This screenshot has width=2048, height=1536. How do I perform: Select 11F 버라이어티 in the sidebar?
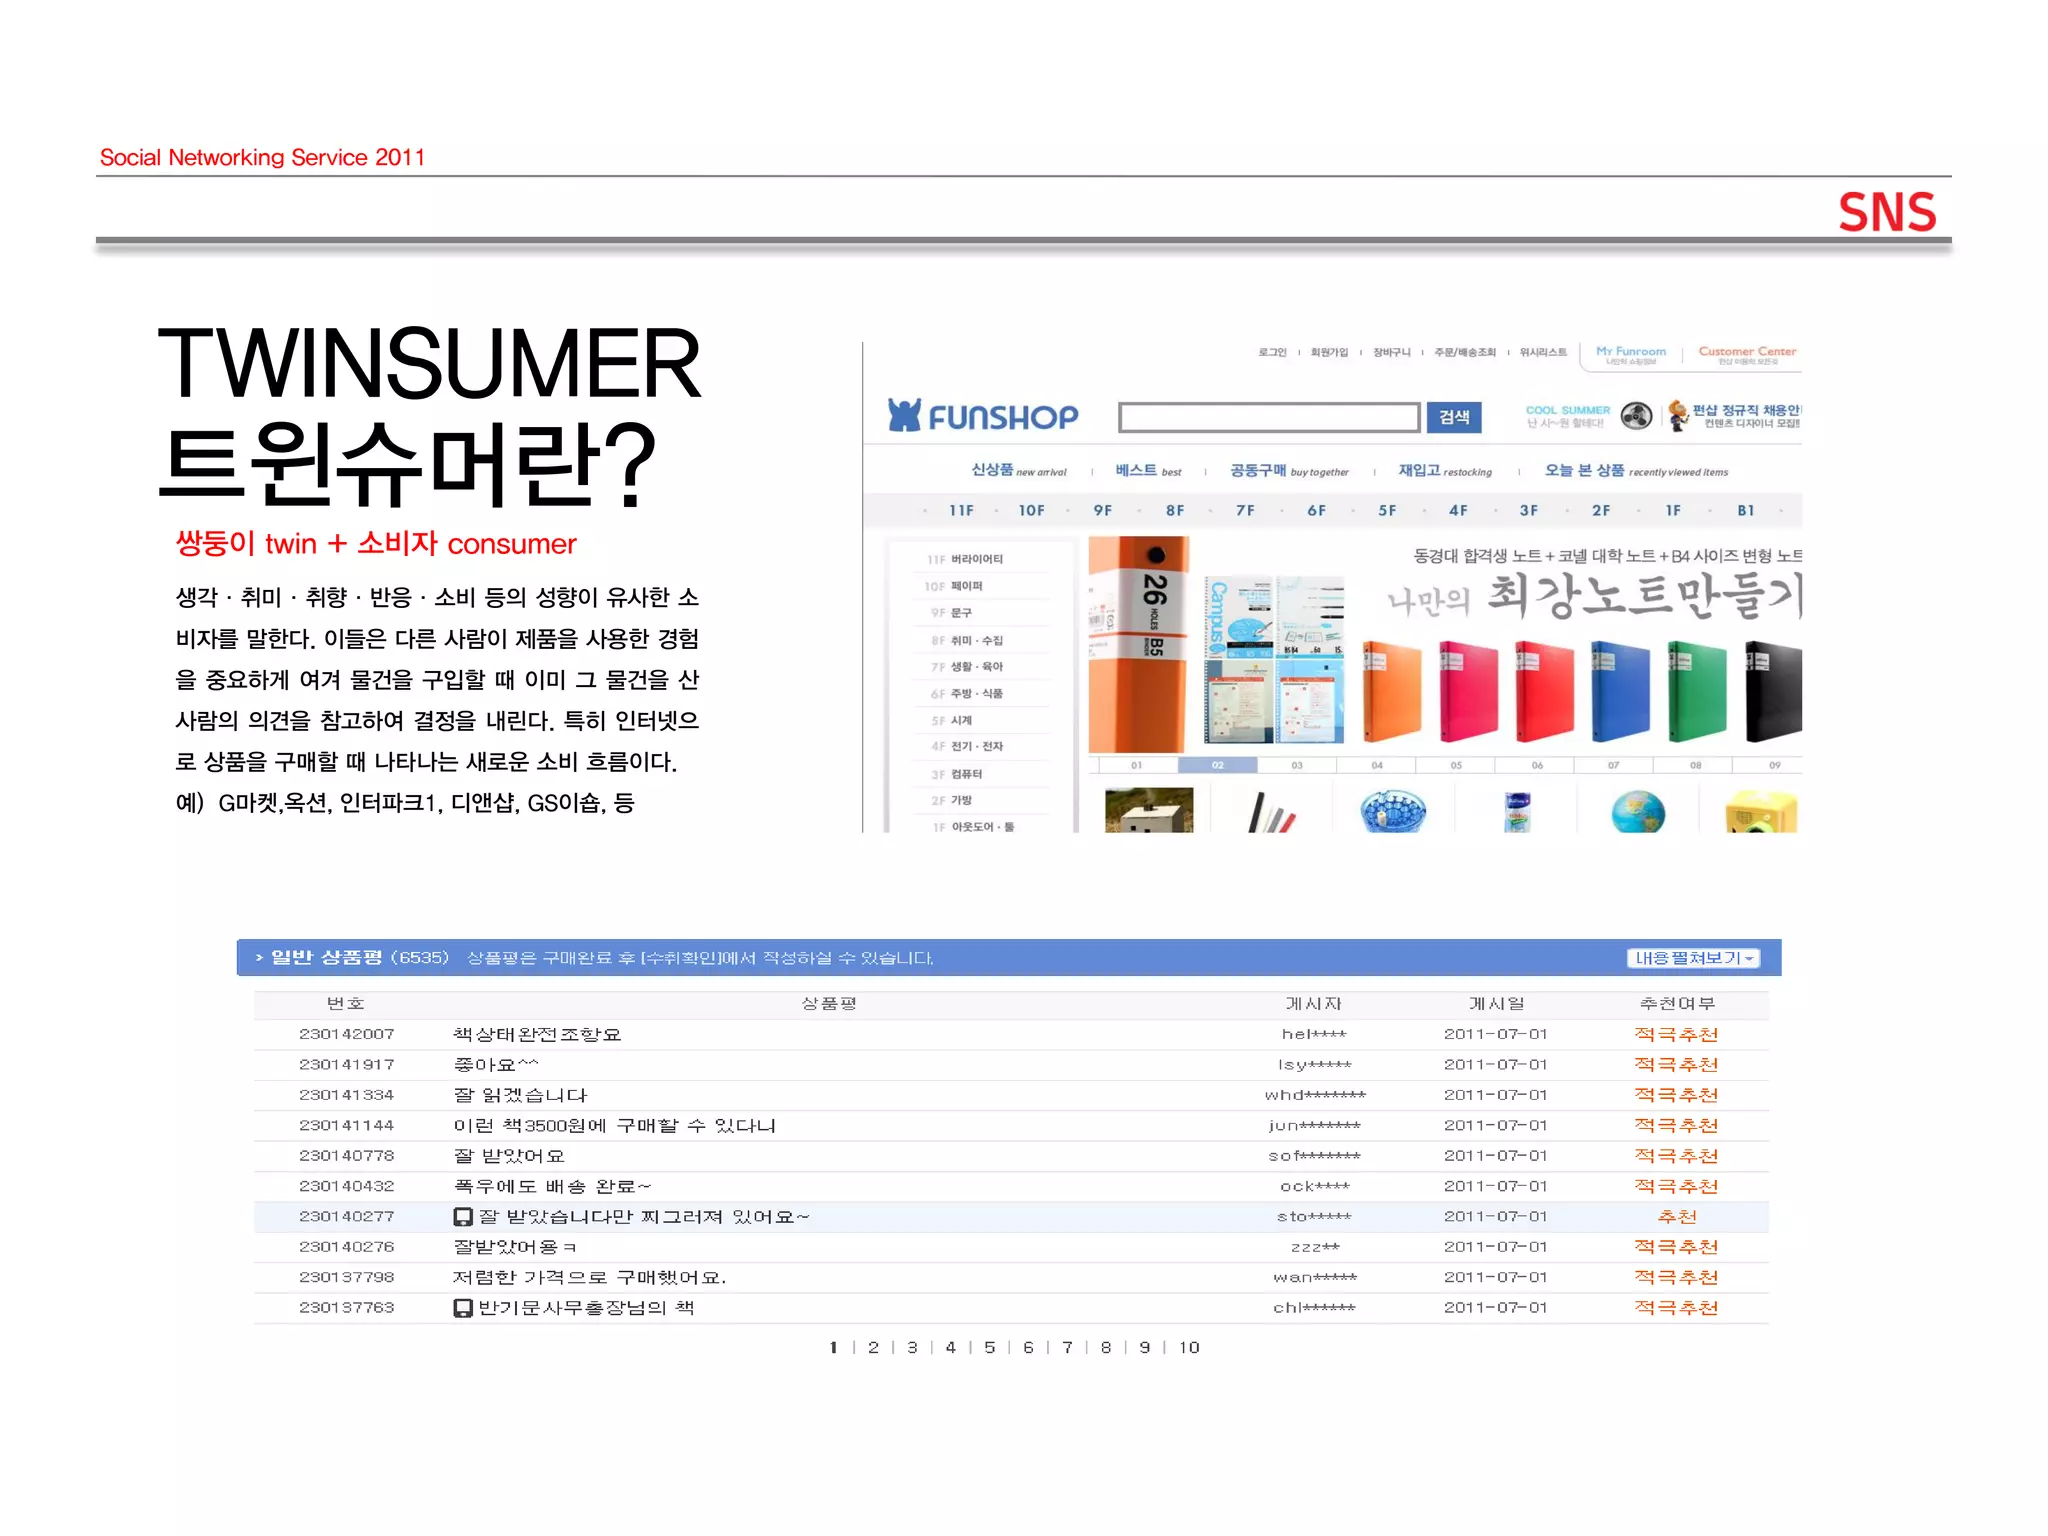pyautogui.click(x=965, y=559)
